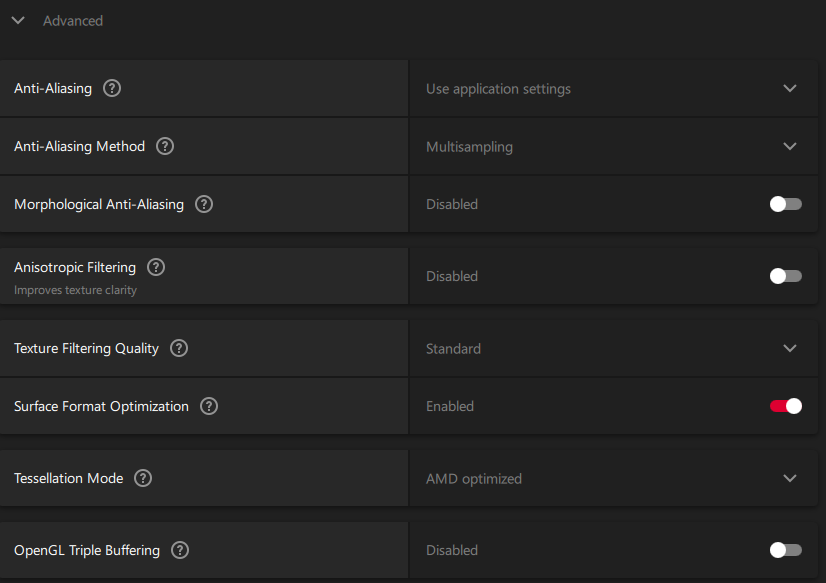Click the Anti-Aliasing Method help icon

pos(165,146)
